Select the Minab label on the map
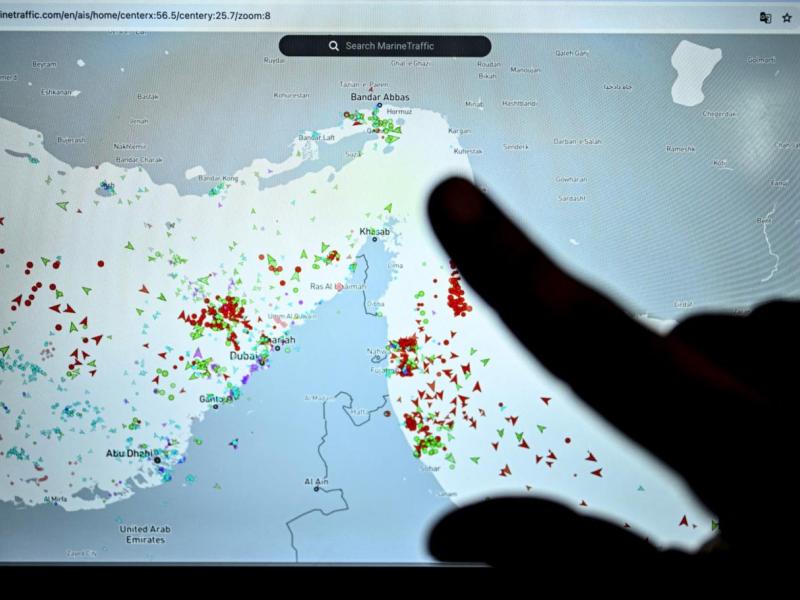The width and height of the screenshot is (800, 600). coord(474,104)
